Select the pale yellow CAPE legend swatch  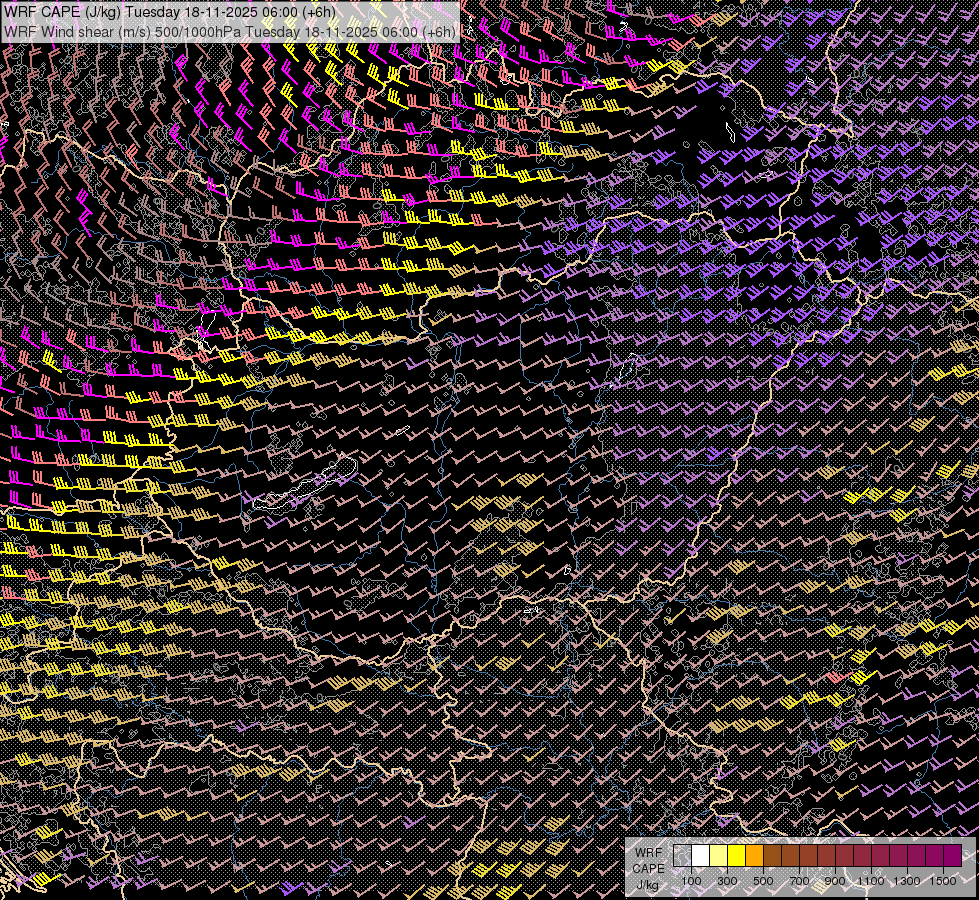(719, 856)
